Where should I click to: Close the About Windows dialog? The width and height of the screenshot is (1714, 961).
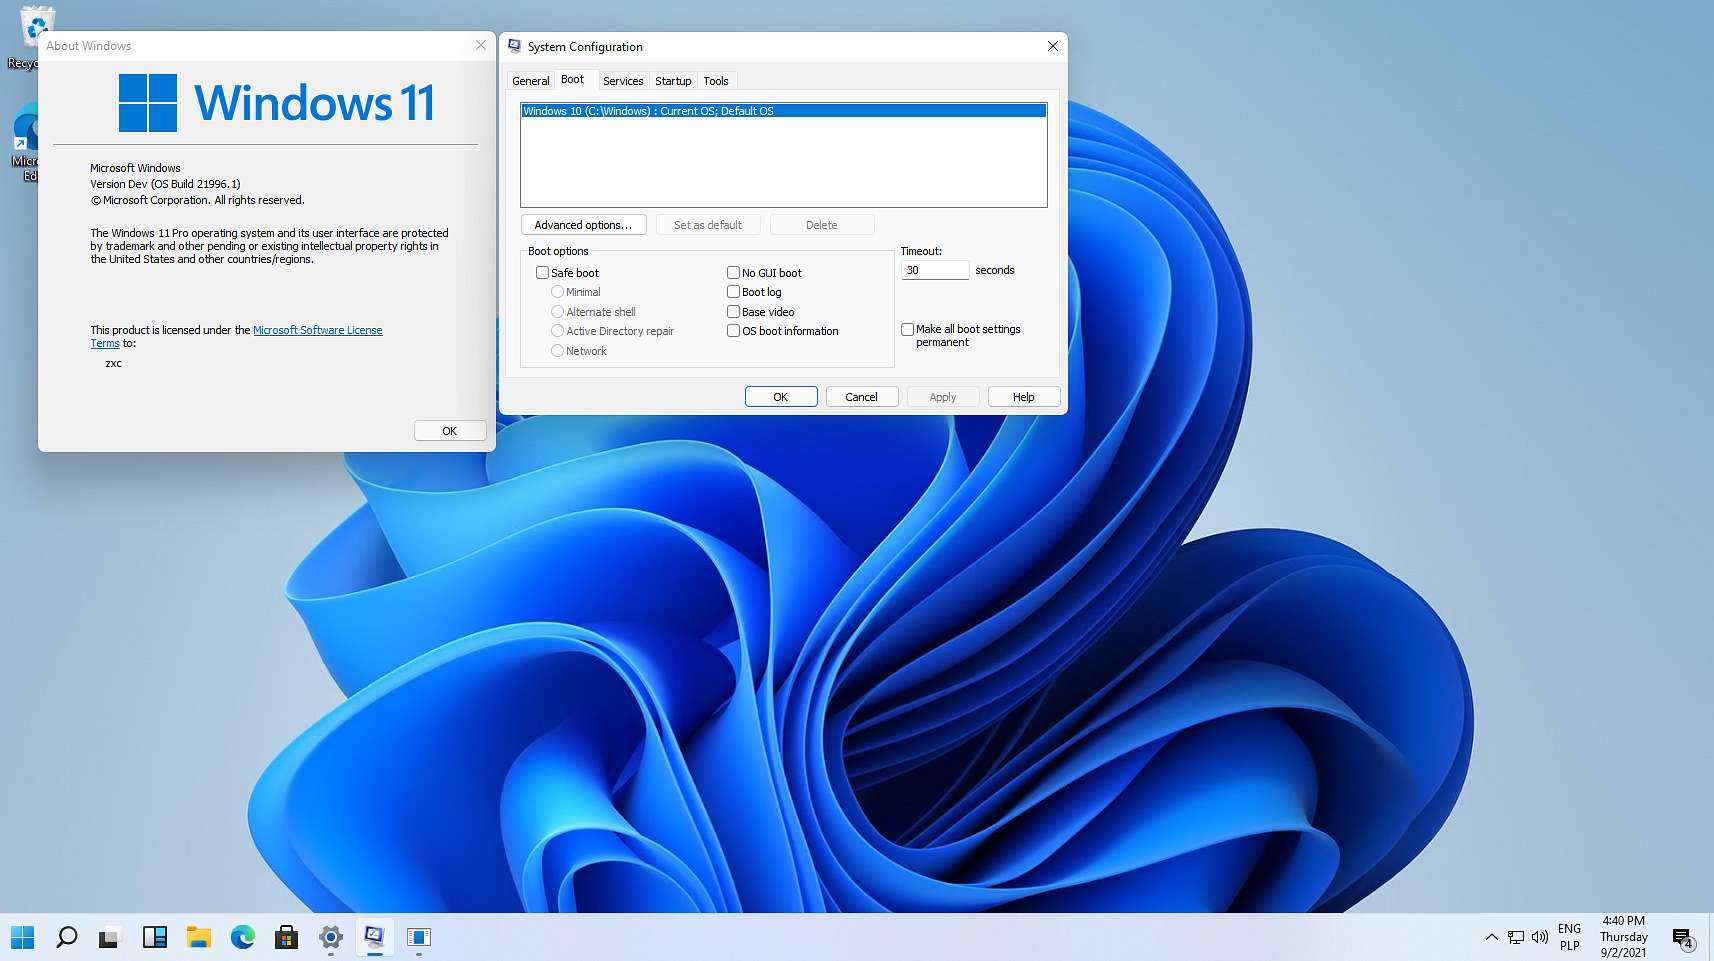point(481,45)
